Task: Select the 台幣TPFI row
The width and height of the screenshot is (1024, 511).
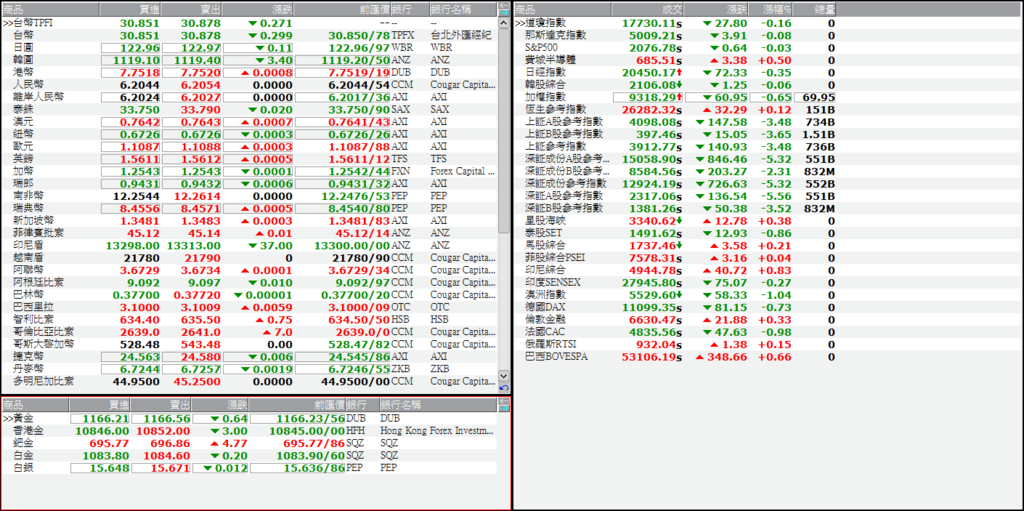Action: click(249, 23)
